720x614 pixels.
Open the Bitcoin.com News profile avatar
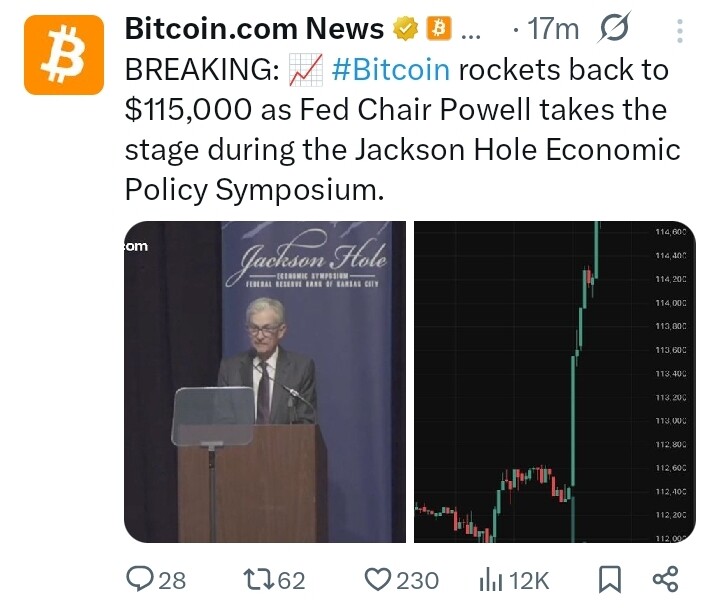pyautogui.click(x=64, y=55)
